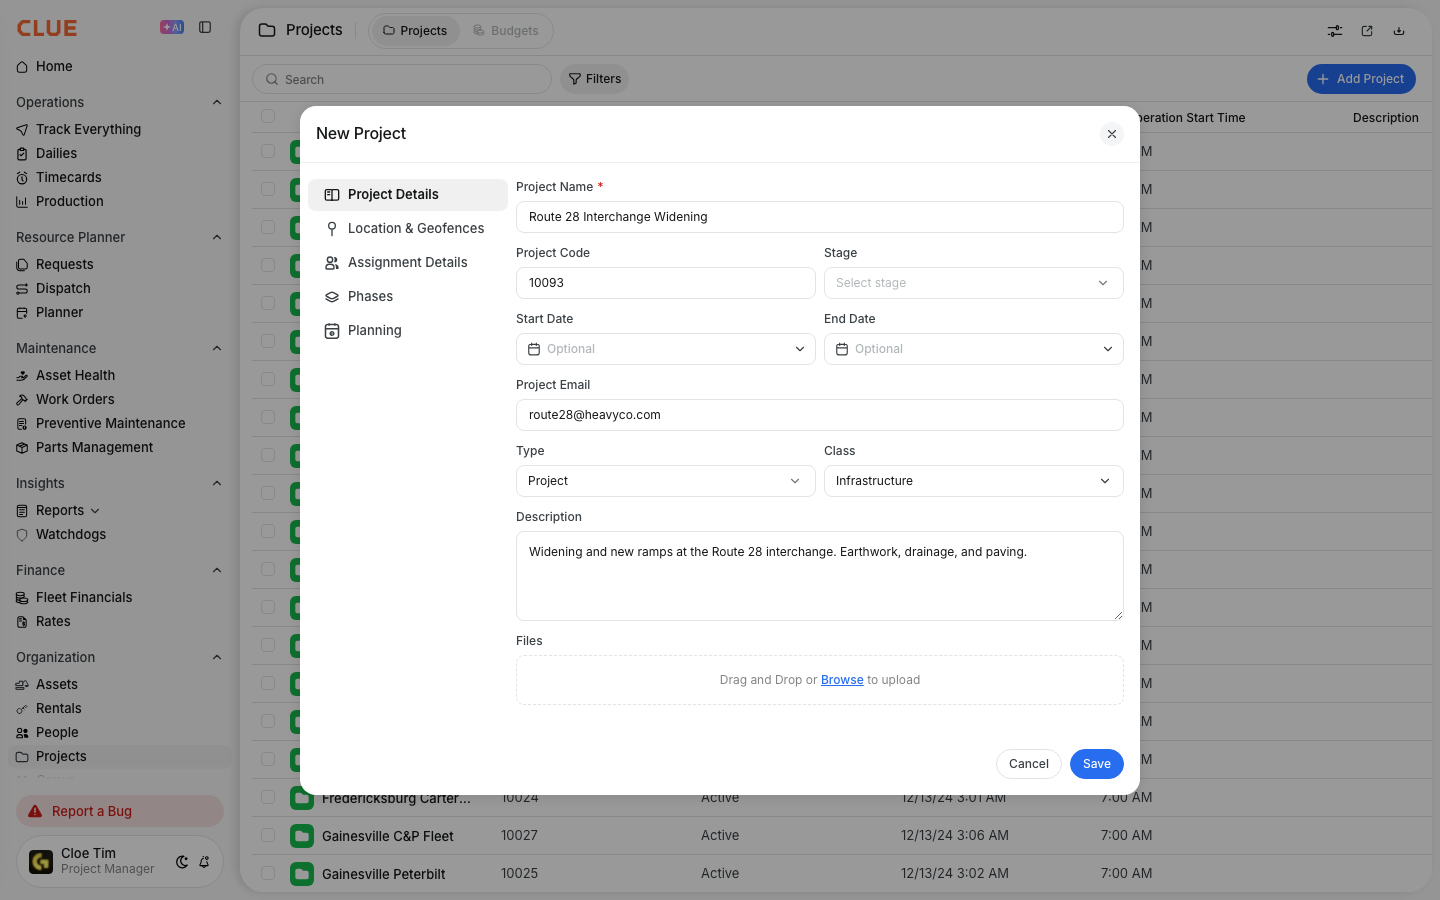Viewport: 1440px width, 900px height.
Task: Select all projects header checkbox
Action: [x=268, y=116]
